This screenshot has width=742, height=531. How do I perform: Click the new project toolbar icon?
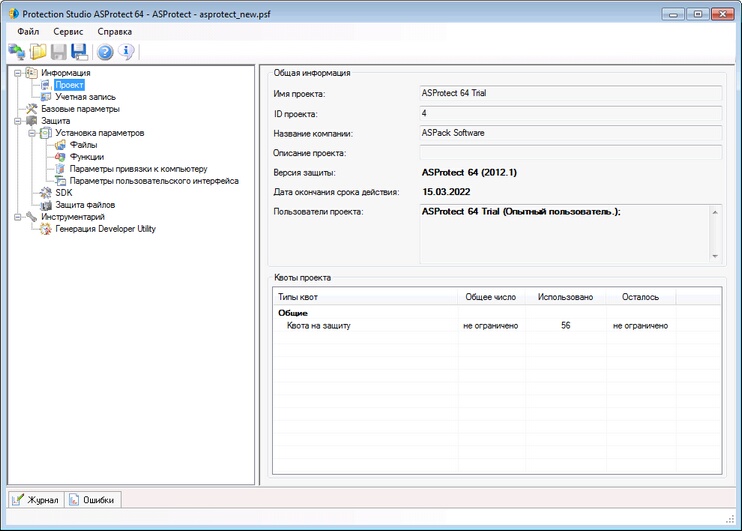17,52
